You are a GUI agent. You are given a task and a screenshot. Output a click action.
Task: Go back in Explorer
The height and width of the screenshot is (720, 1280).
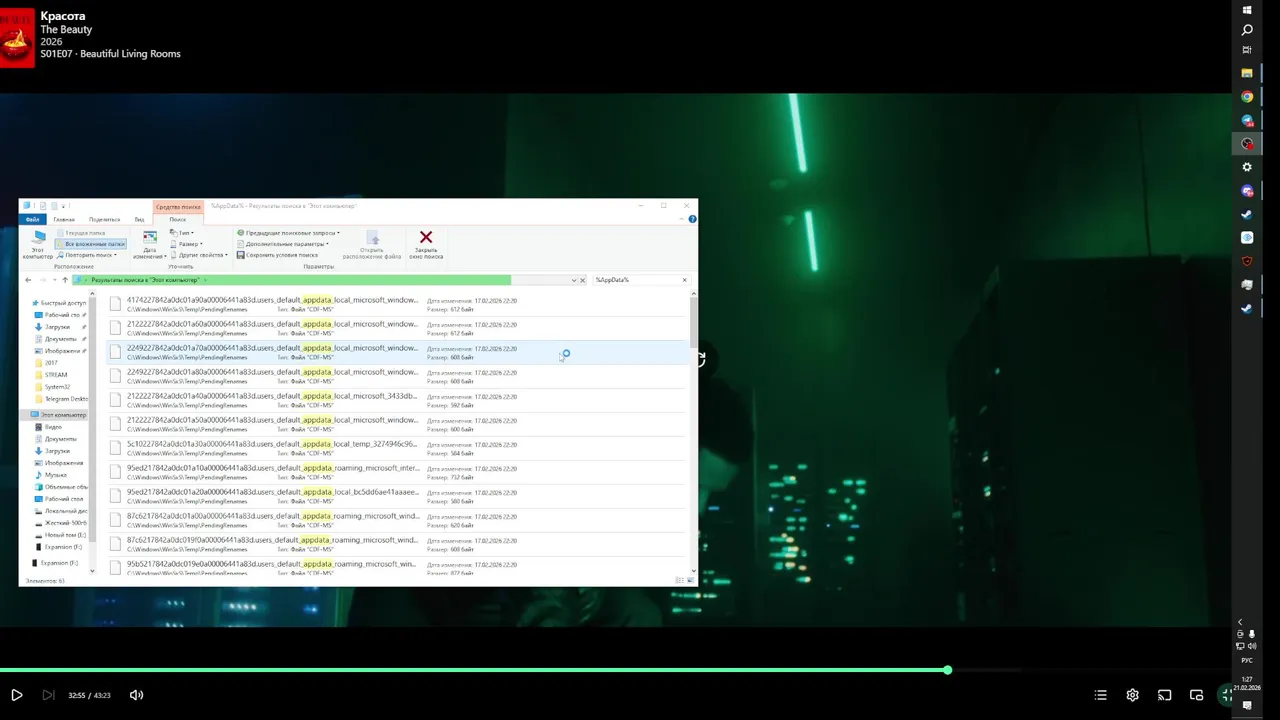(x=28, y=280)
